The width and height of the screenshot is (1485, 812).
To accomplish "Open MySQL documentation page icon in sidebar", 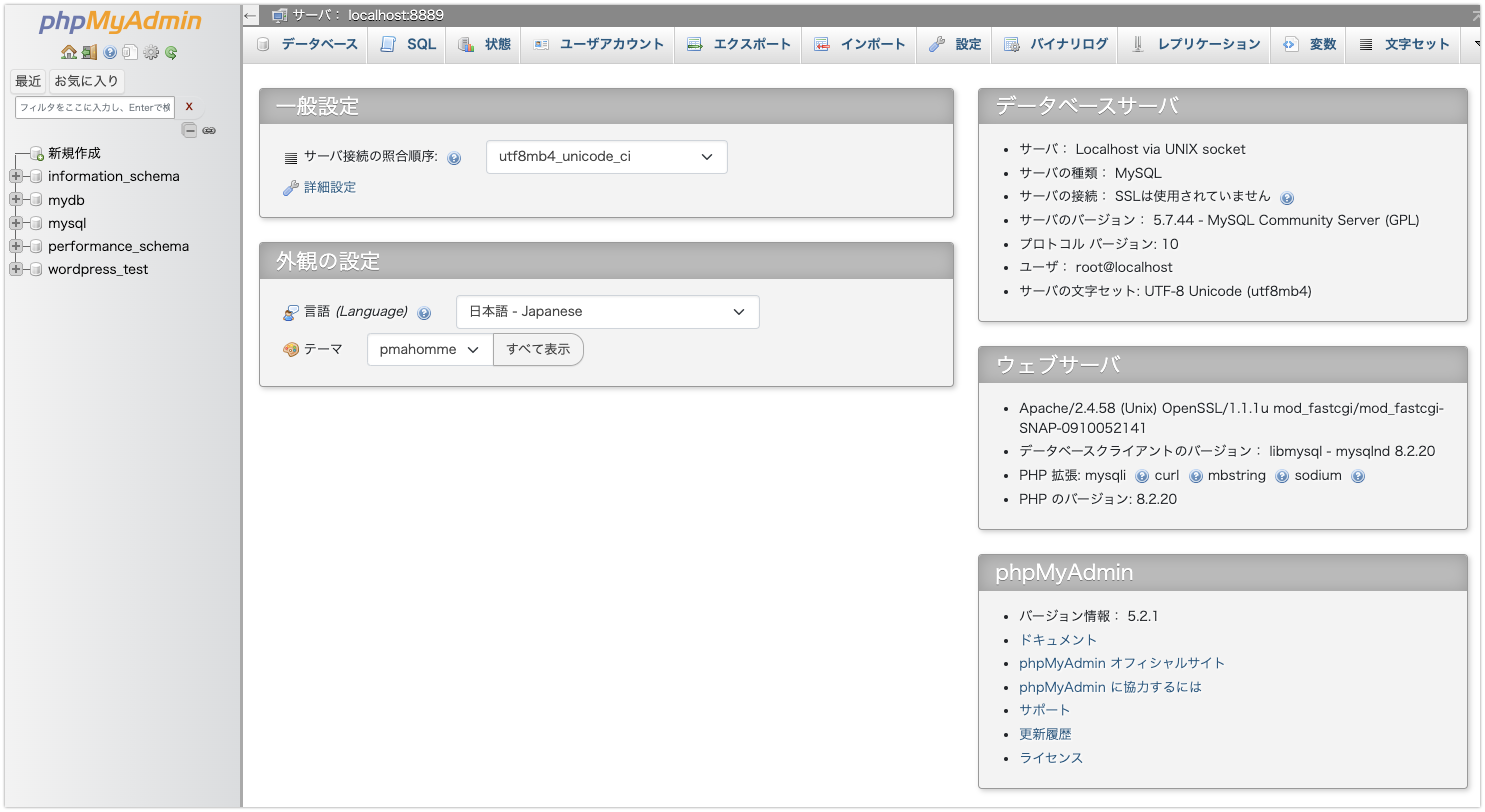I will [130, 52].
